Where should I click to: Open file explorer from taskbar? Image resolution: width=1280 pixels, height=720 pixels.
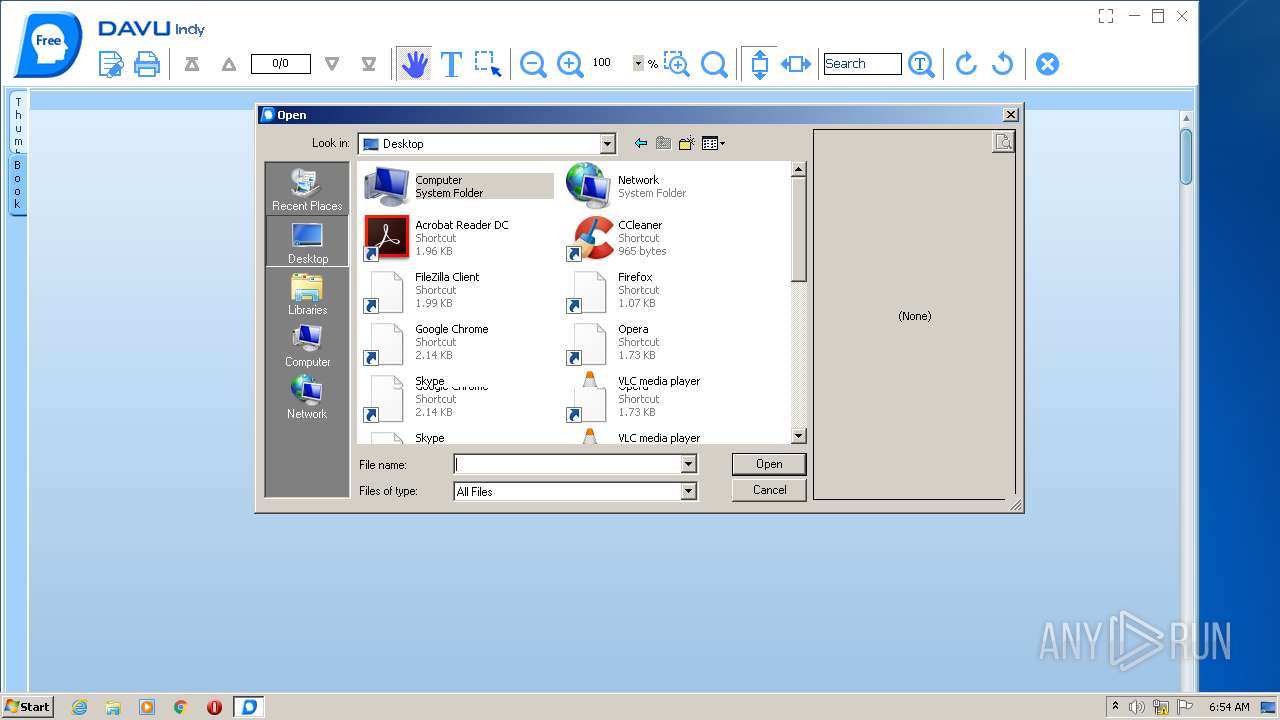[x=113, y=707]
